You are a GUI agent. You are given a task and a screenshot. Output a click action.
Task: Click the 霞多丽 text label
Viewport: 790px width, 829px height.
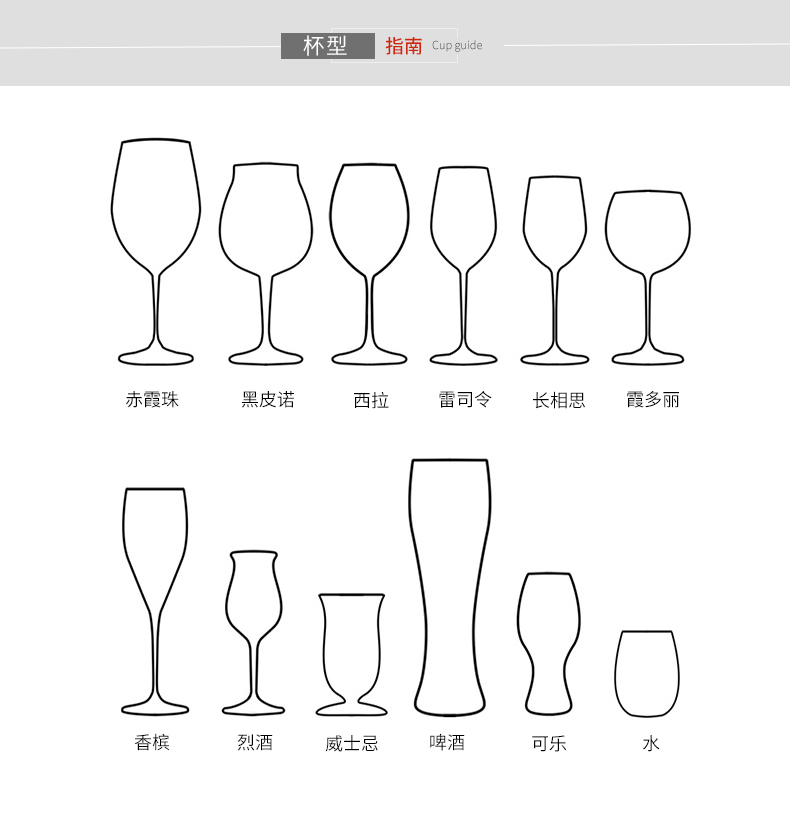(653, 400)
